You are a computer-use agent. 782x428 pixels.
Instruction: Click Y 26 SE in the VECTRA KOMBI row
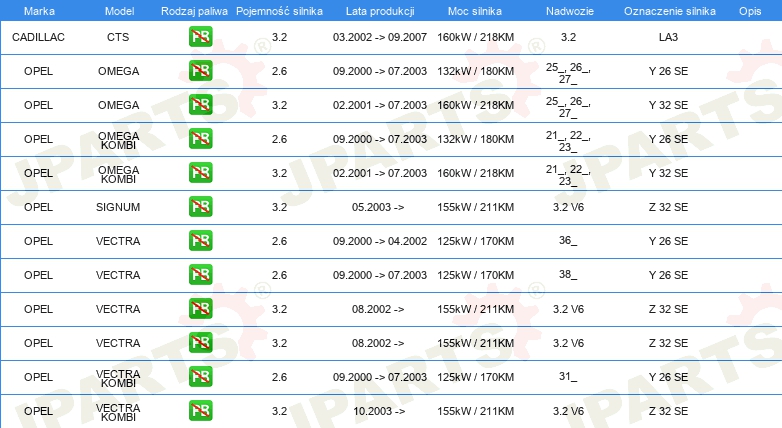click(x=668, y=377)
